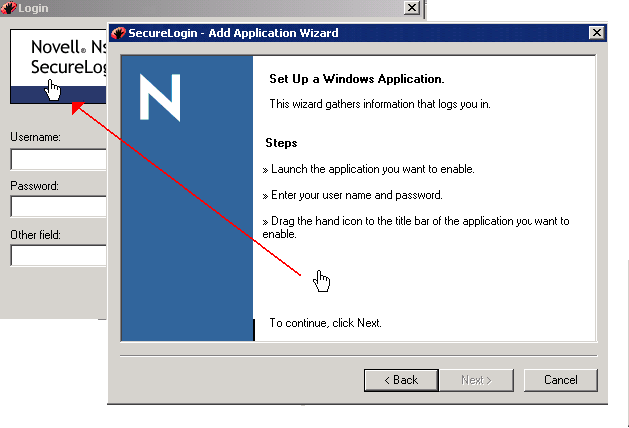The width and height of the screenshot is (629, 428).
Task: Click the 'Set Up a Windows Application.' heading
Action: (x=357, y=79)
